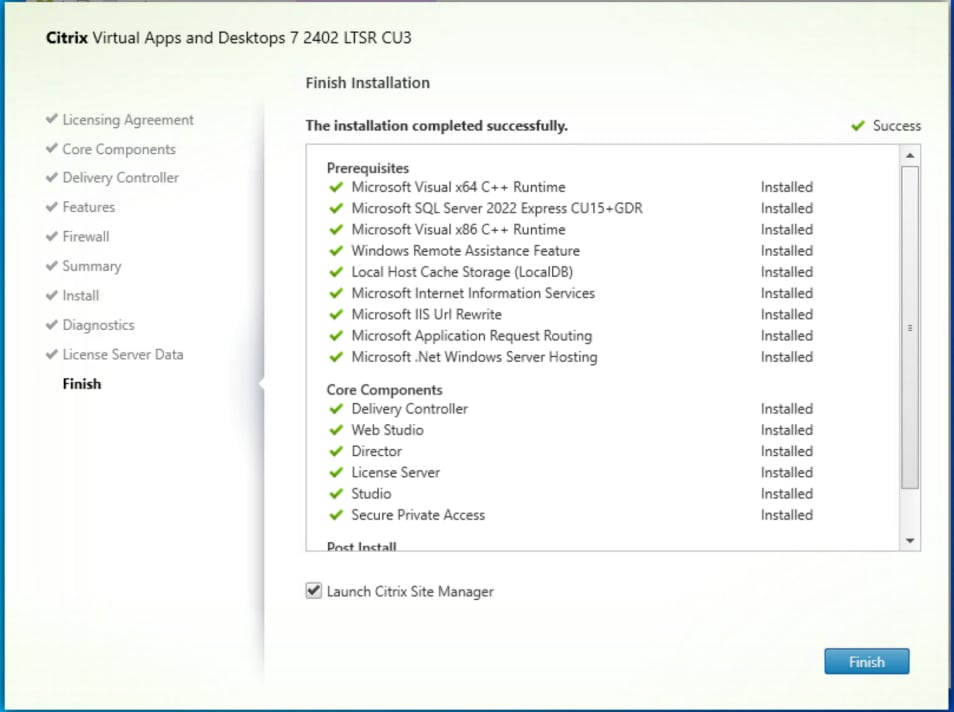Click check icon beside Director

(336, 452)
